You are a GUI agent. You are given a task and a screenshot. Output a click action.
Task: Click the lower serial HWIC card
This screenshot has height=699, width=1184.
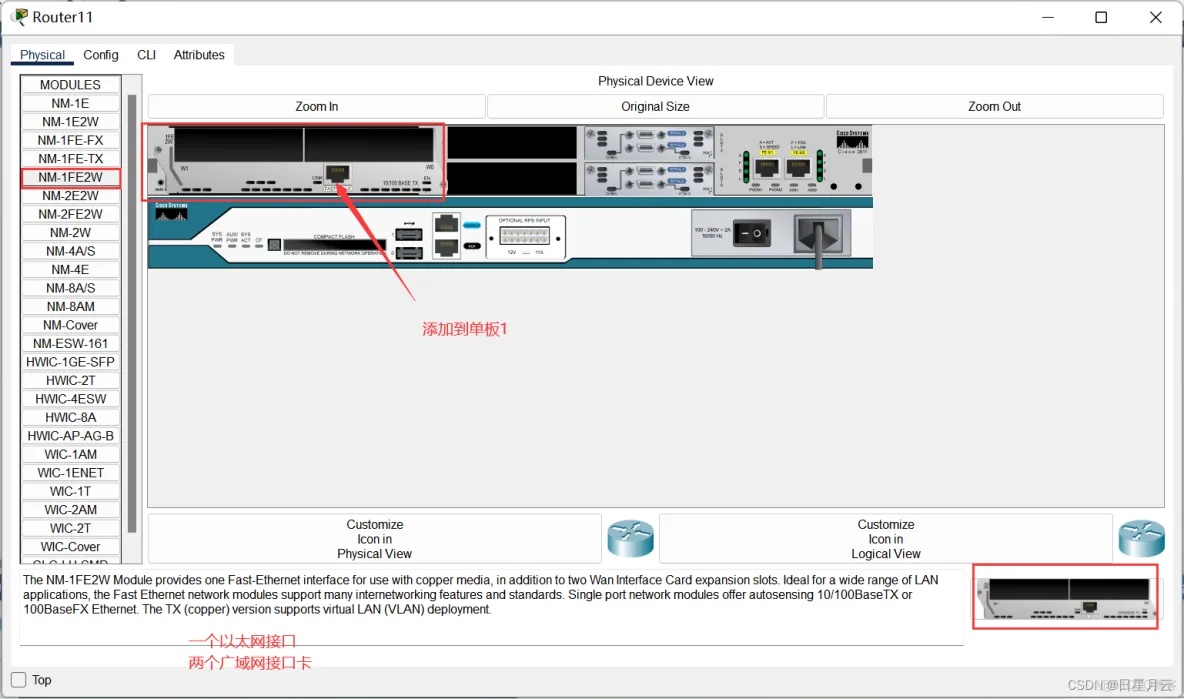[649, 180]
